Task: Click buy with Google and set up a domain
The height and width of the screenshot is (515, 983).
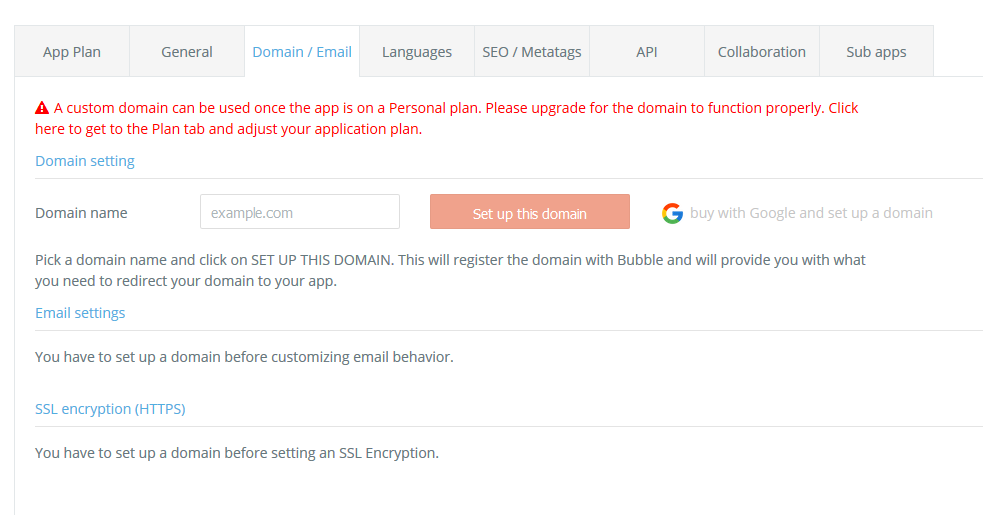Action: click(x=811, y=213)
